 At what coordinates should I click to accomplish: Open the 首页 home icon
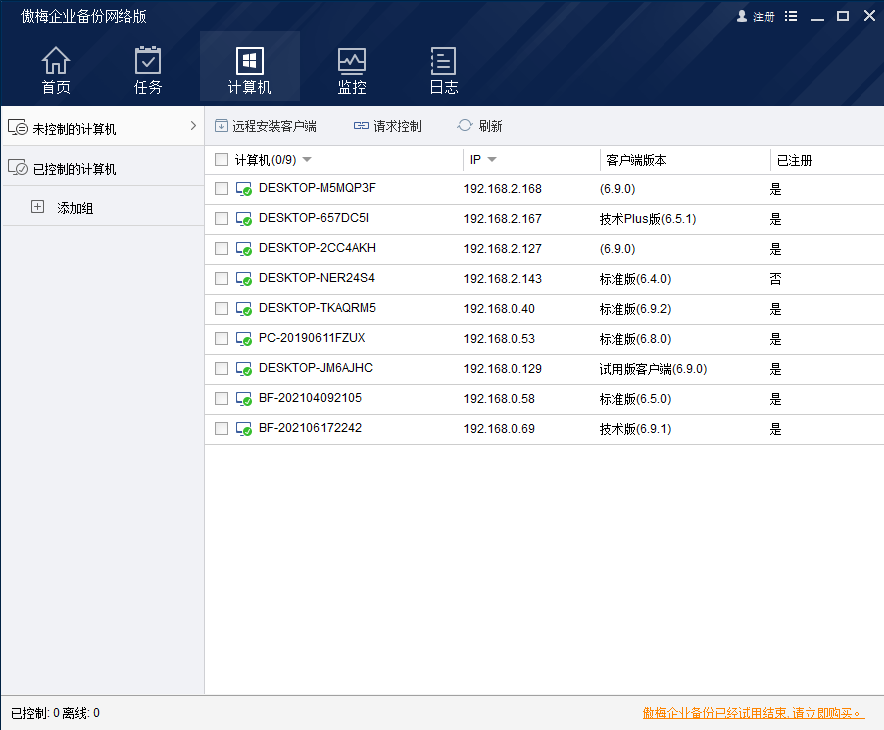point(56,61)
